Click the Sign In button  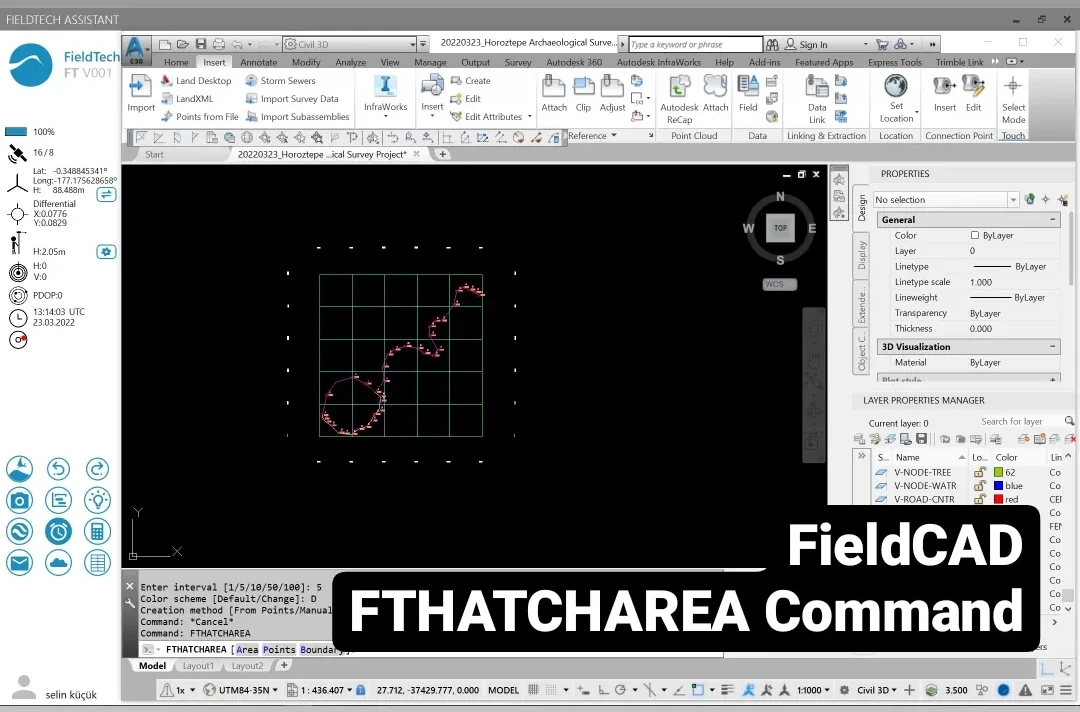tap(807, 44)
